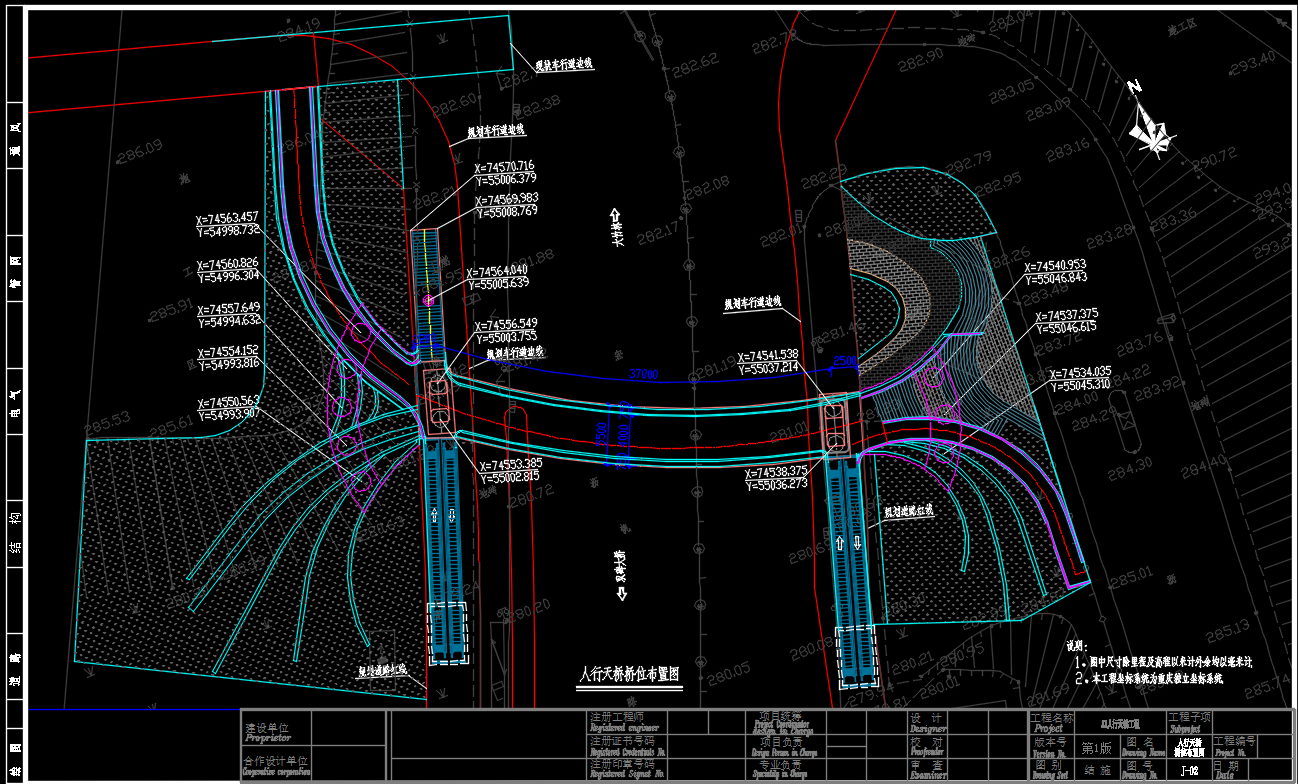Select the elevation value 285.01

click(1130, 578)
